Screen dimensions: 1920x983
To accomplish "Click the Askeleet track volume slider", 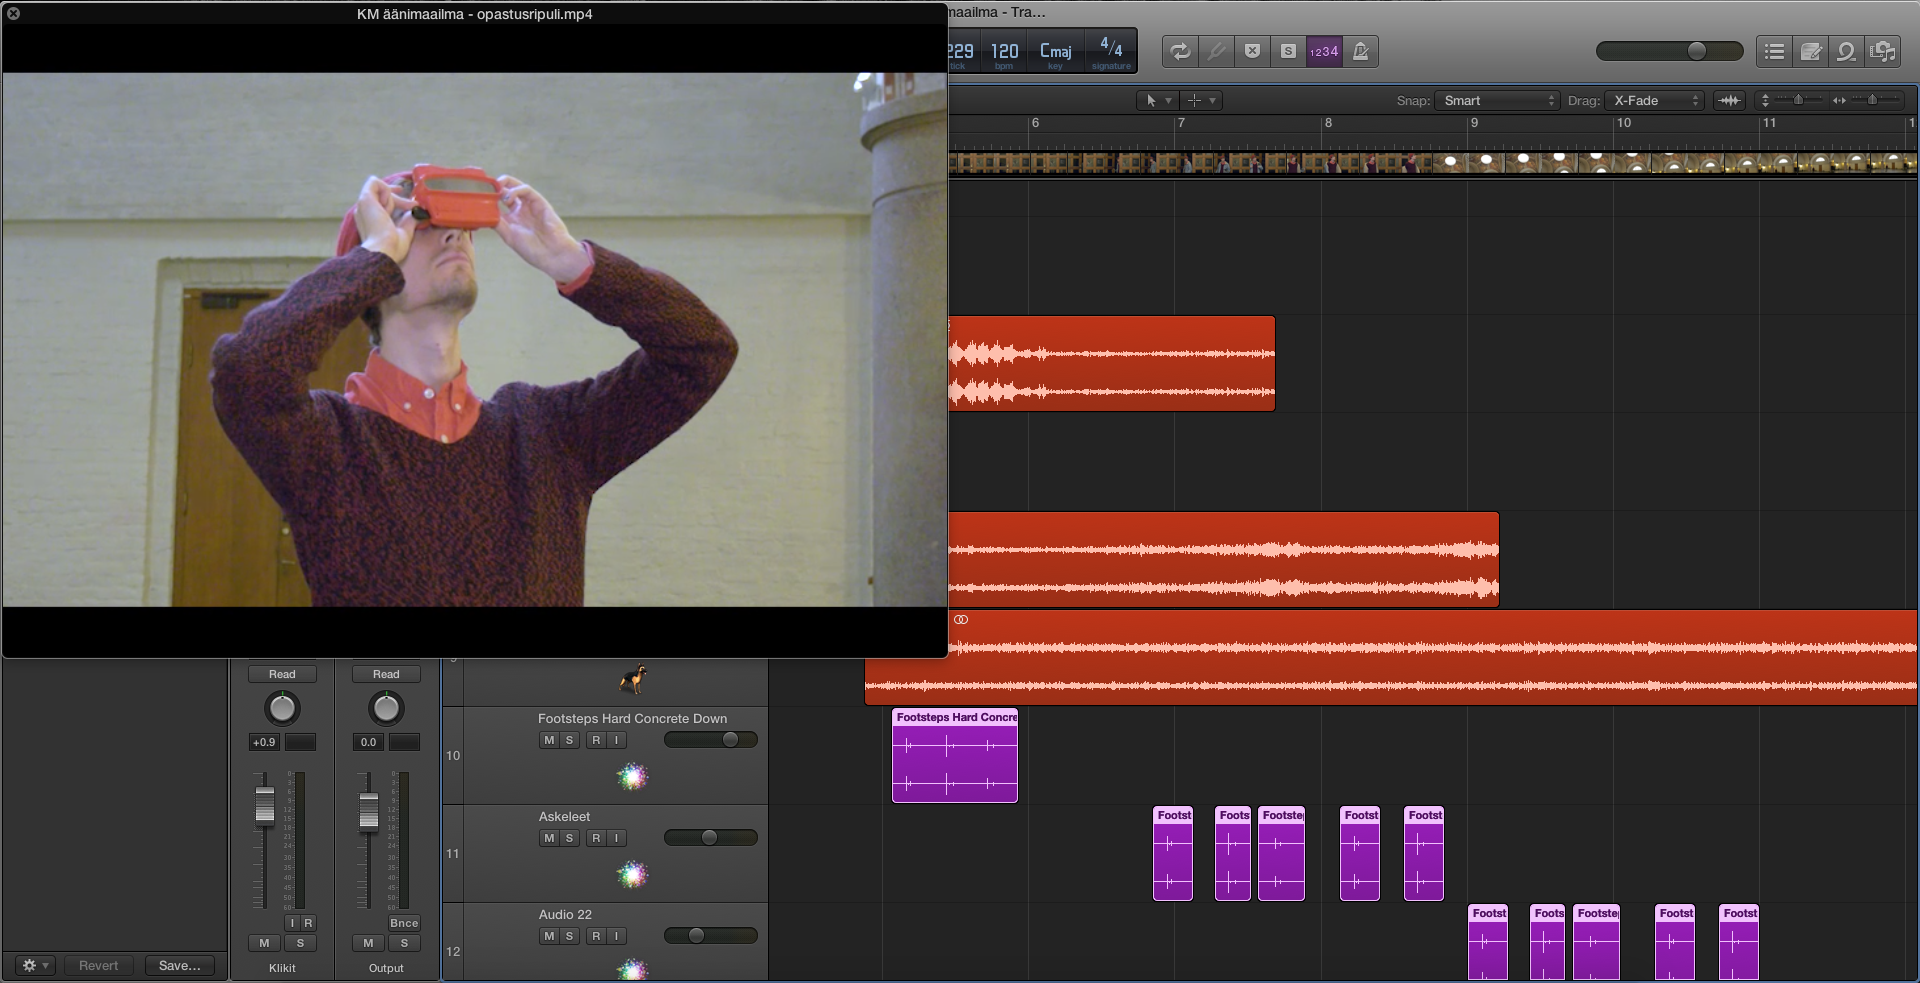I will (710, 838).
